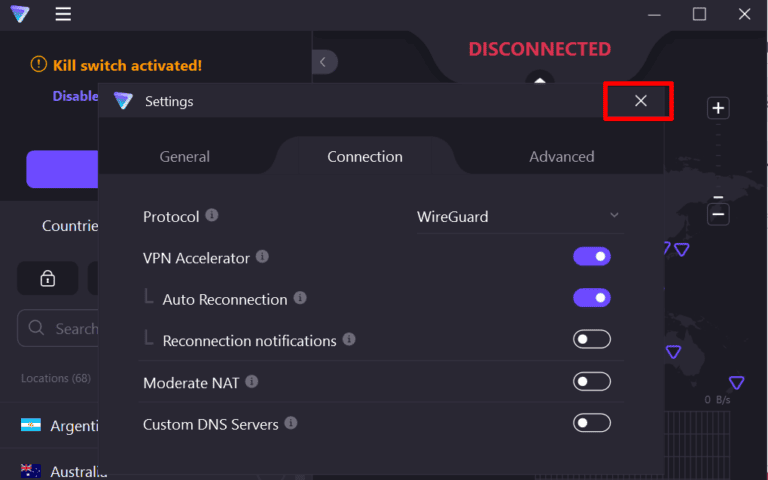Close the Settings dialog

640,101
